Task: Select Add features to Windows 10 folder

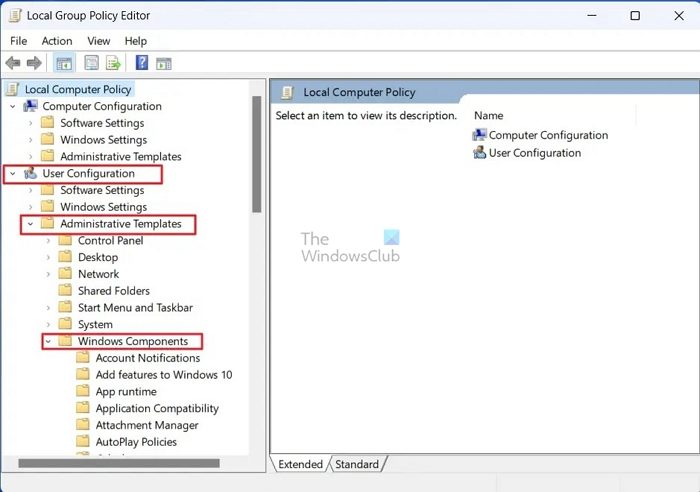Action: click(x=164, y=375)
